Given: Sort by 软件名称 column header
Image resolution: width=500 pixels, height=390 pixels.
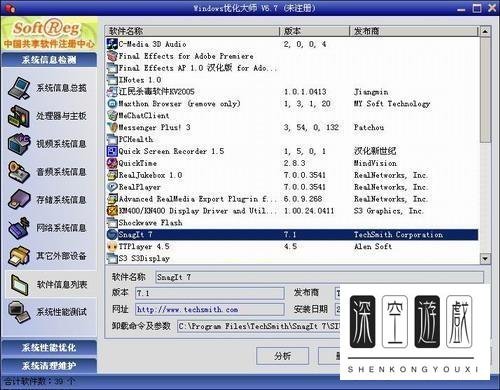Looking at the screenshot, I should [x=192, y=31].
